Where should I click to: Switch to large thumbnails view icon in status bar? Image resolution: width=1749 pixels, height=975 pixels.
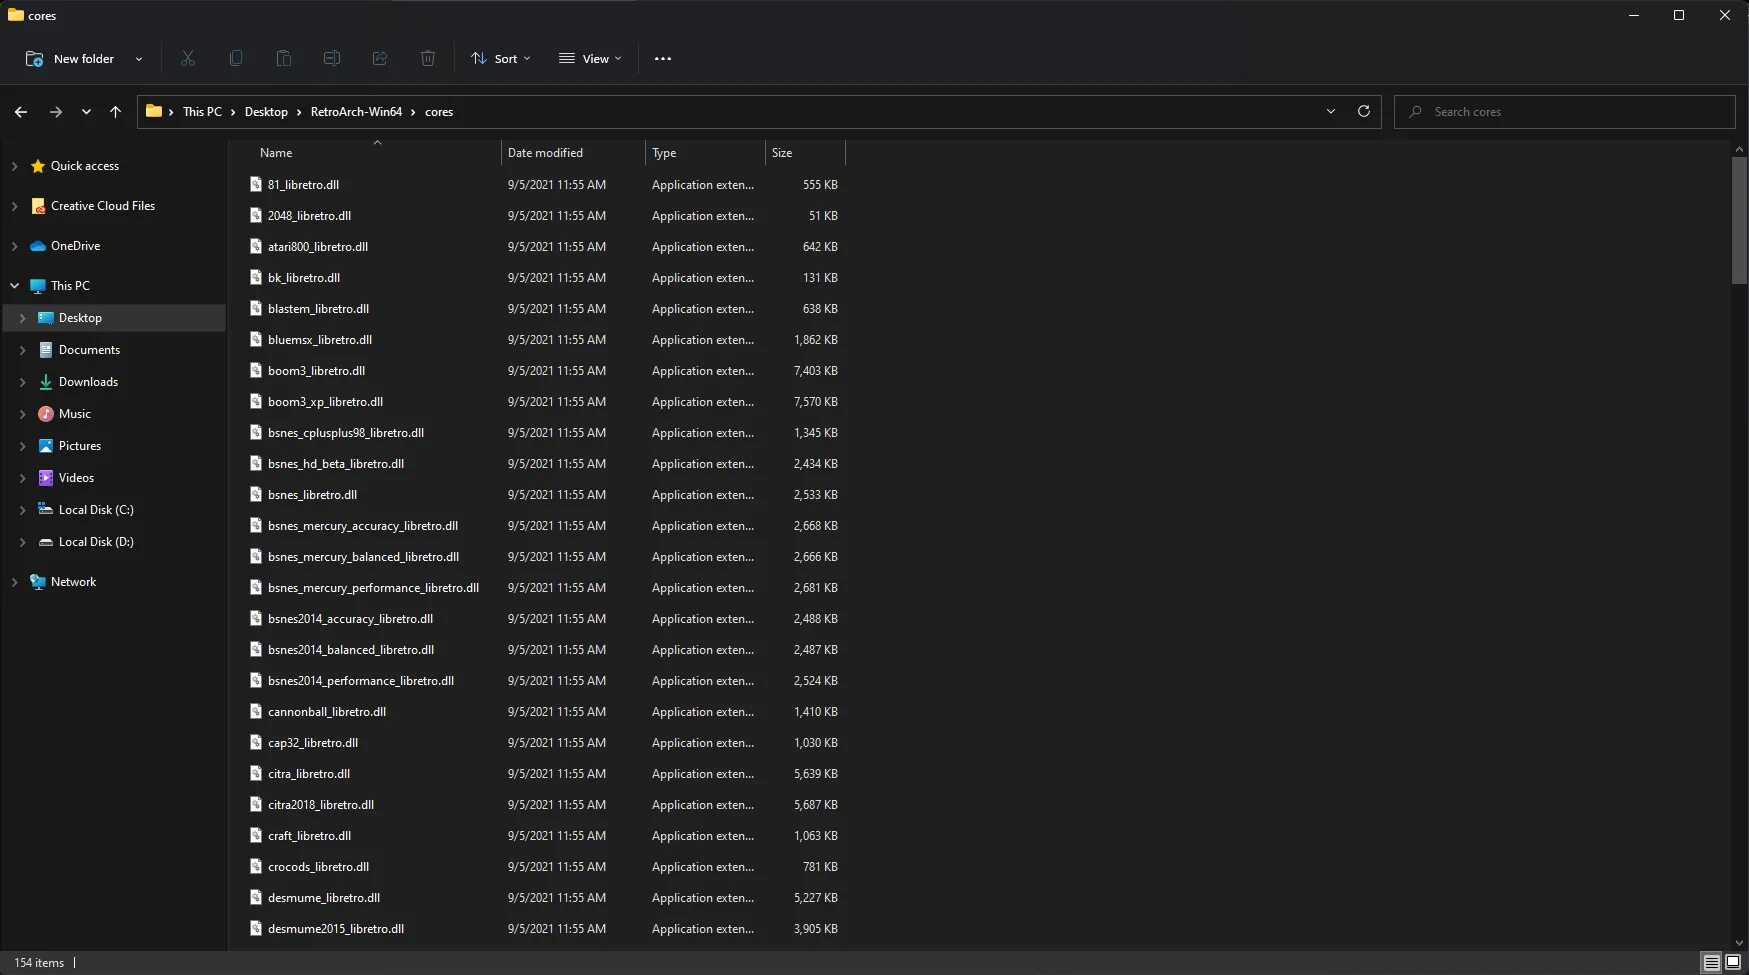click(1733, 963)
